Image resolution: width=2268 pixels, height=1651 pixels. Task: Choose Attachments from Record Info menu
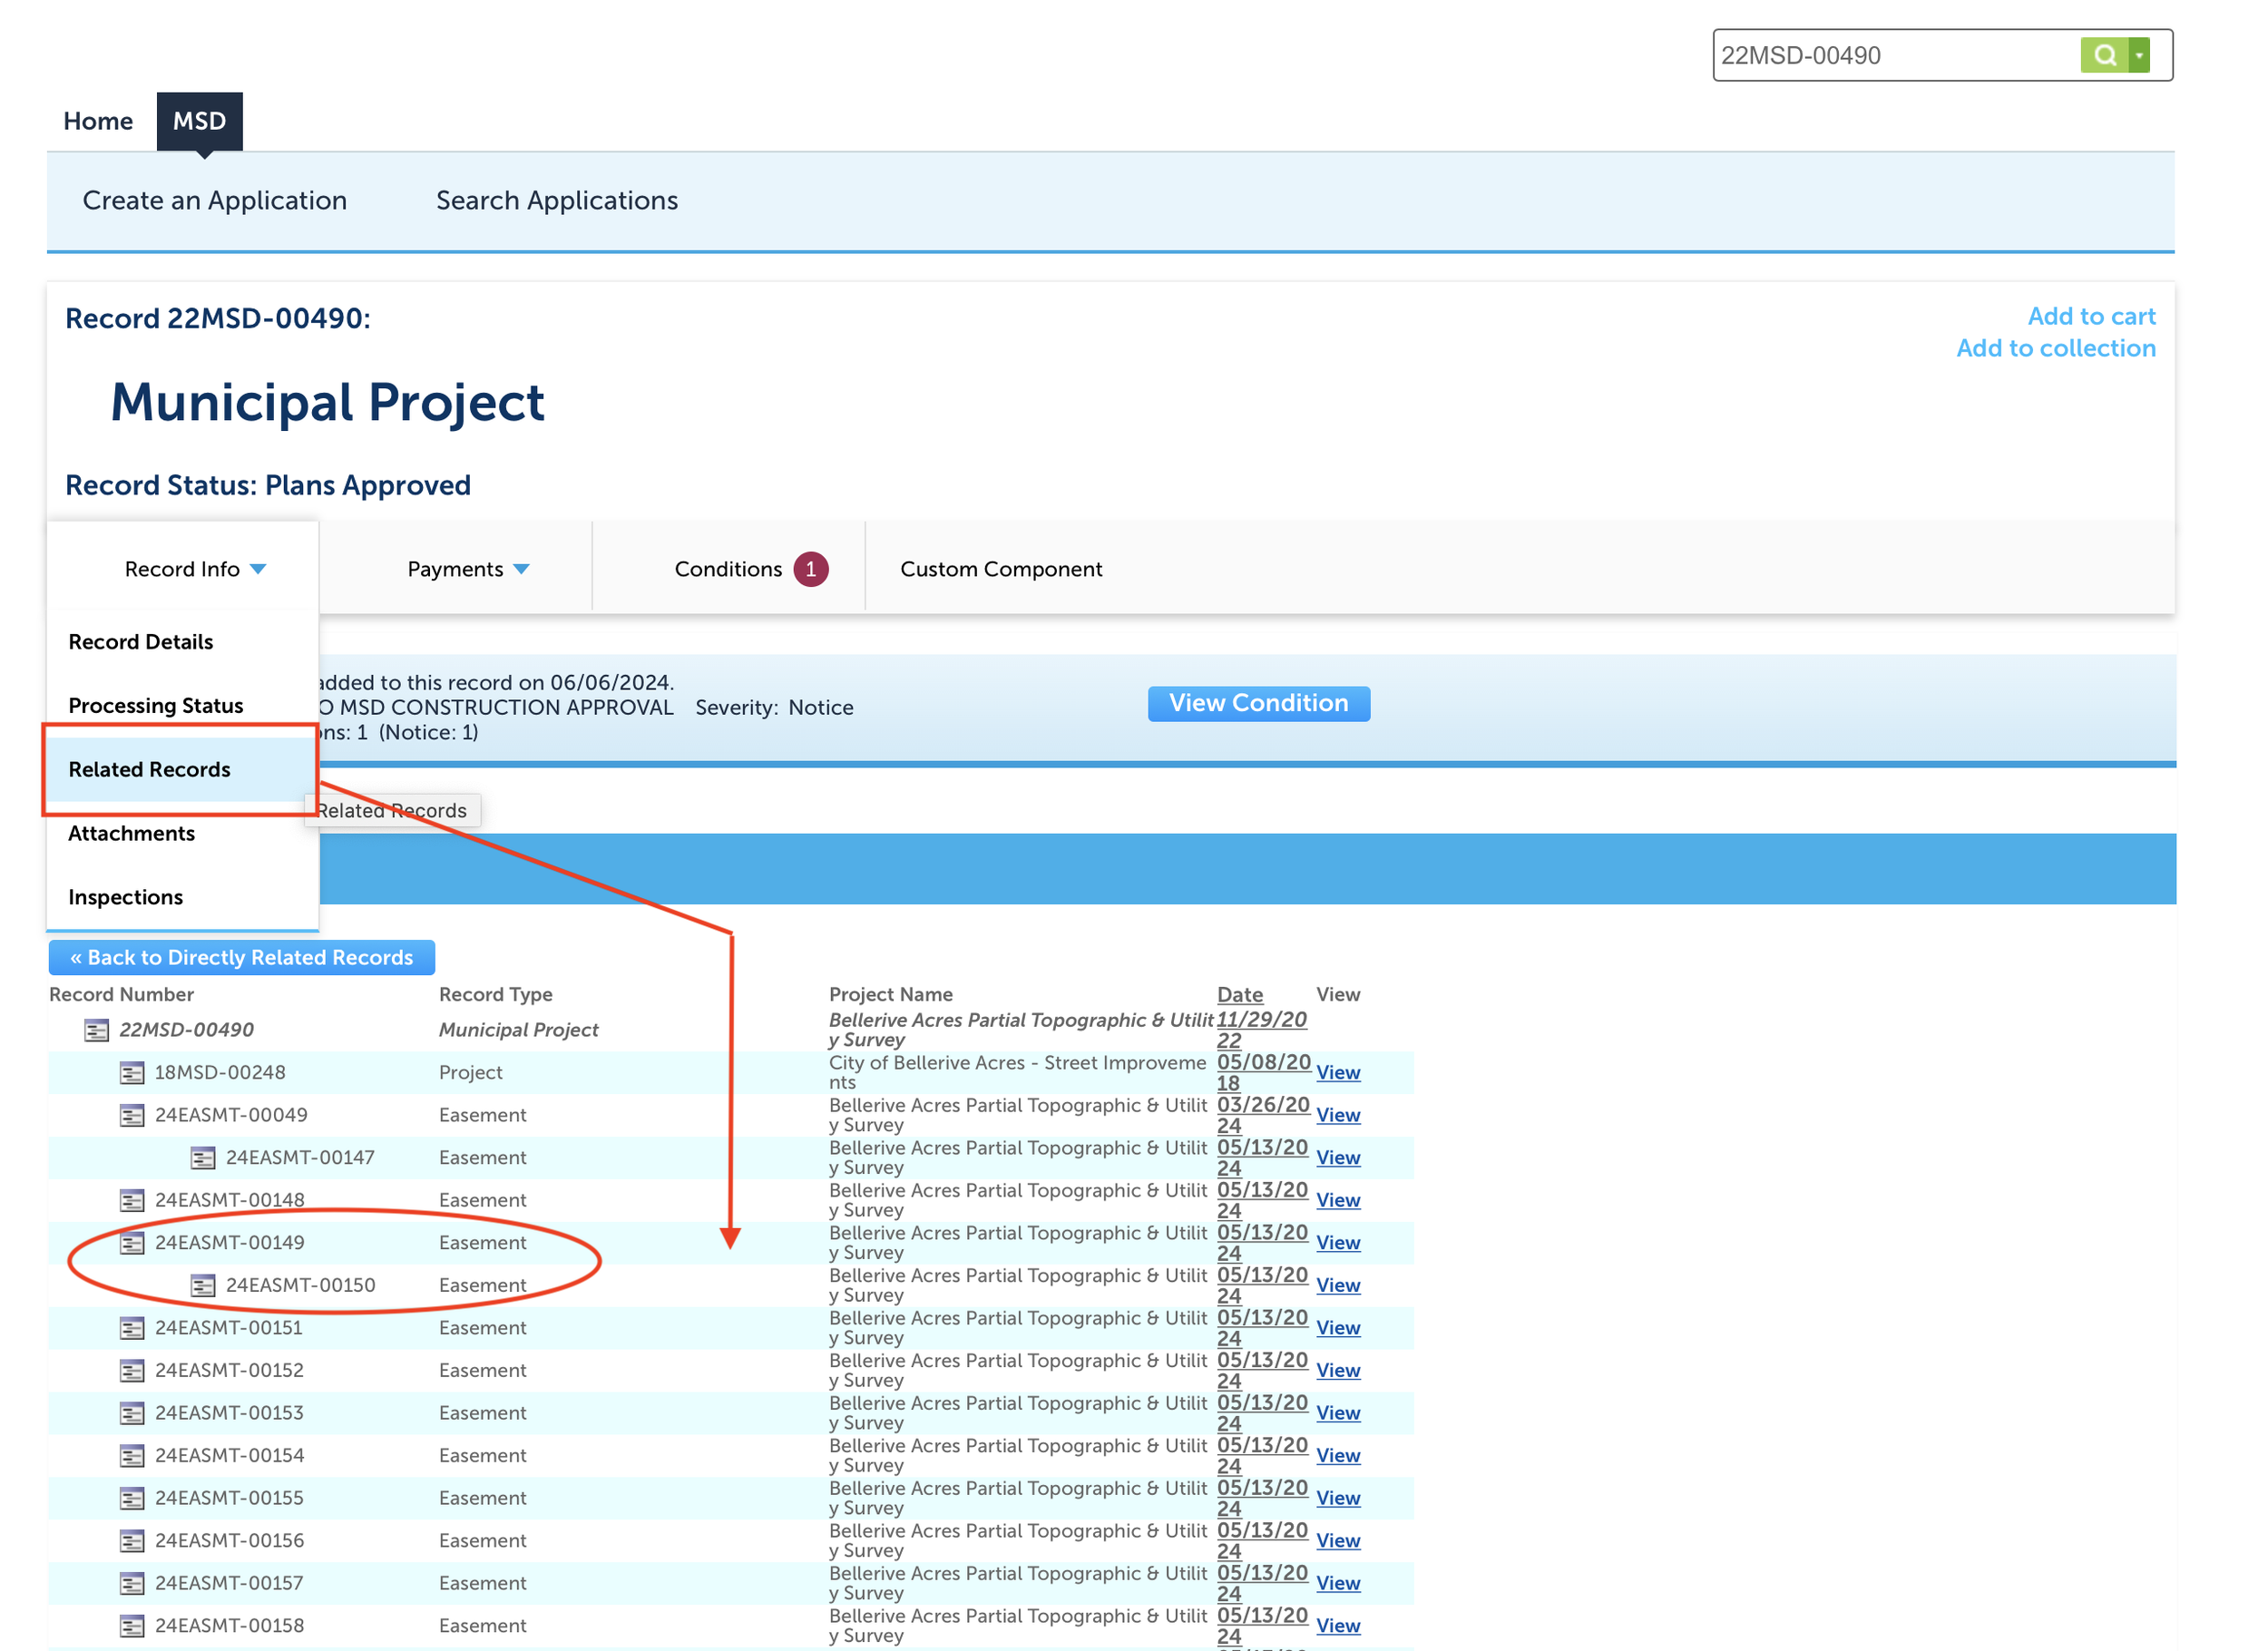tap(132, 833)
